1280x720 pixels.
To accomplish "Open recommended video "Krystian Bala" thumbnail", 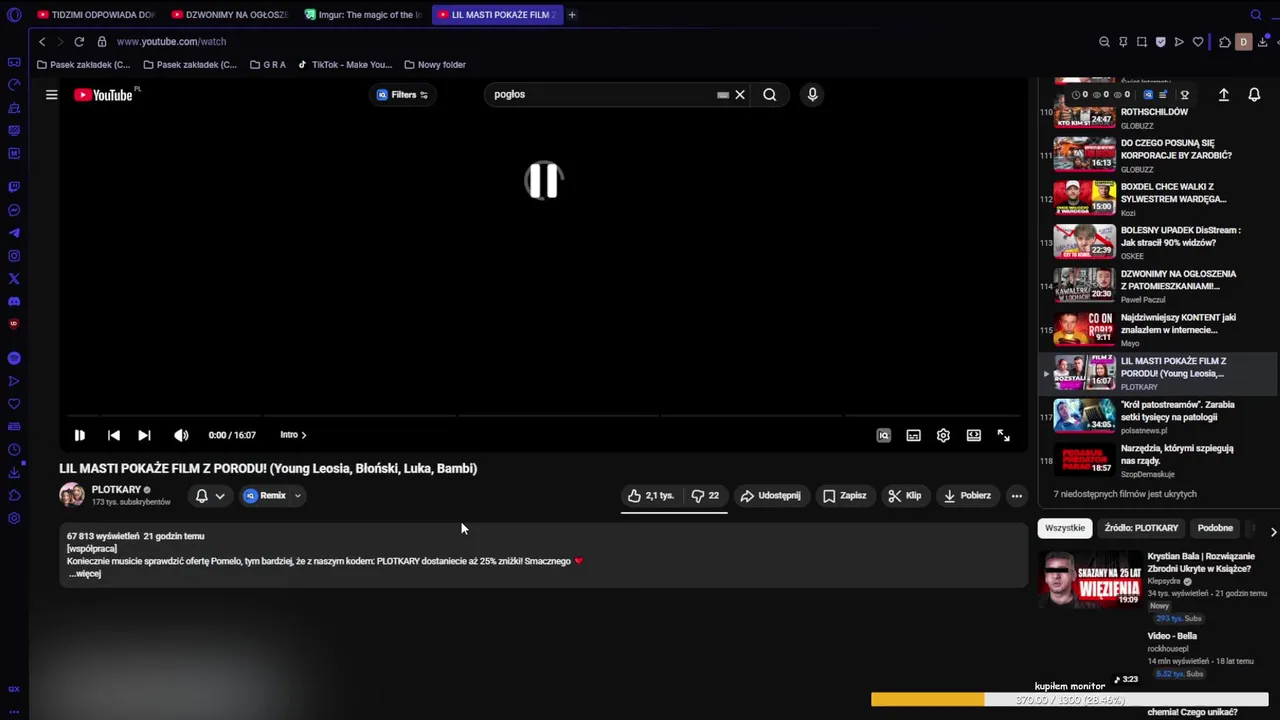I will (1090, 579).
